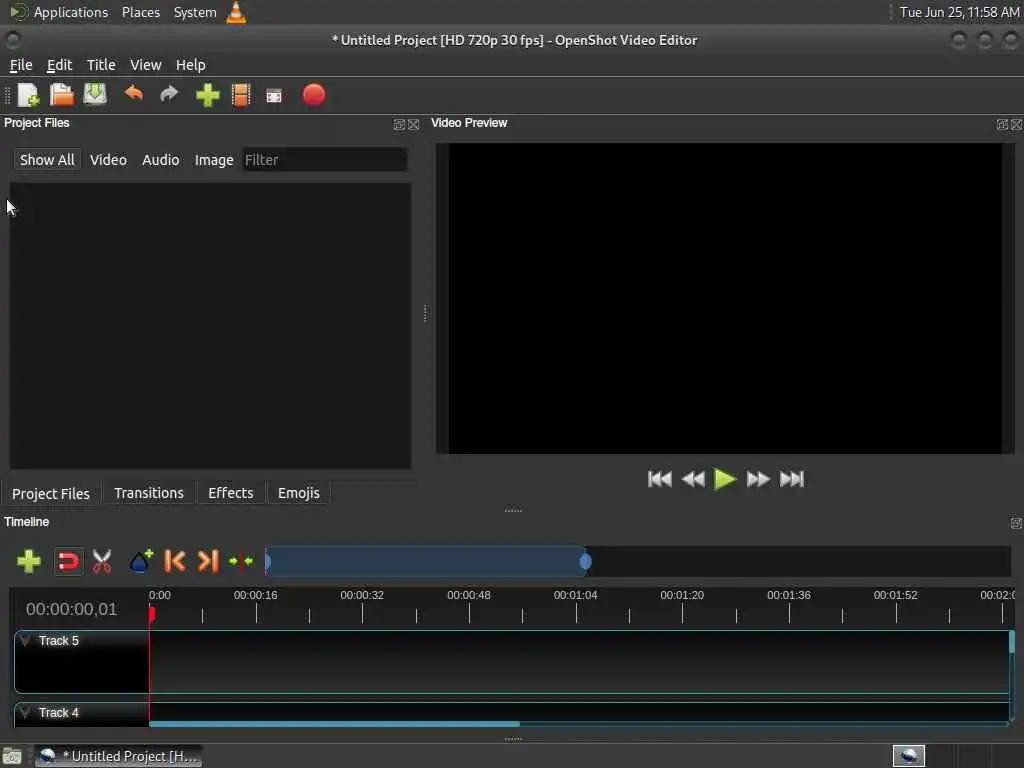Select the Project Files bottom tab
This screenshot has width=1024, height=768.
click(x=51, y=494)
